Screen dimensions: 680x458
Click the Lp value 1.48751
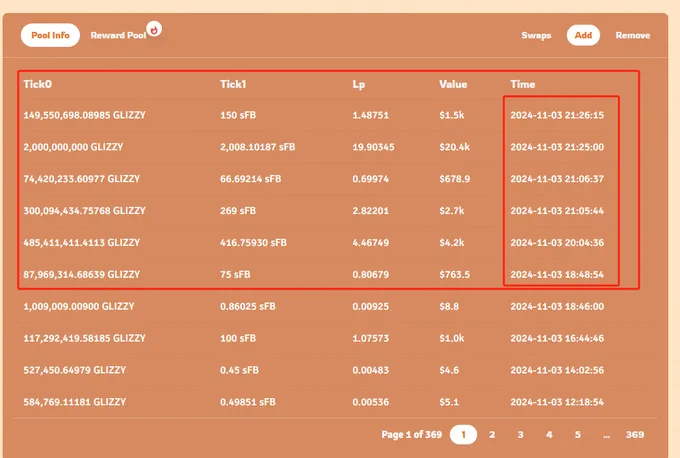[370, 115]
